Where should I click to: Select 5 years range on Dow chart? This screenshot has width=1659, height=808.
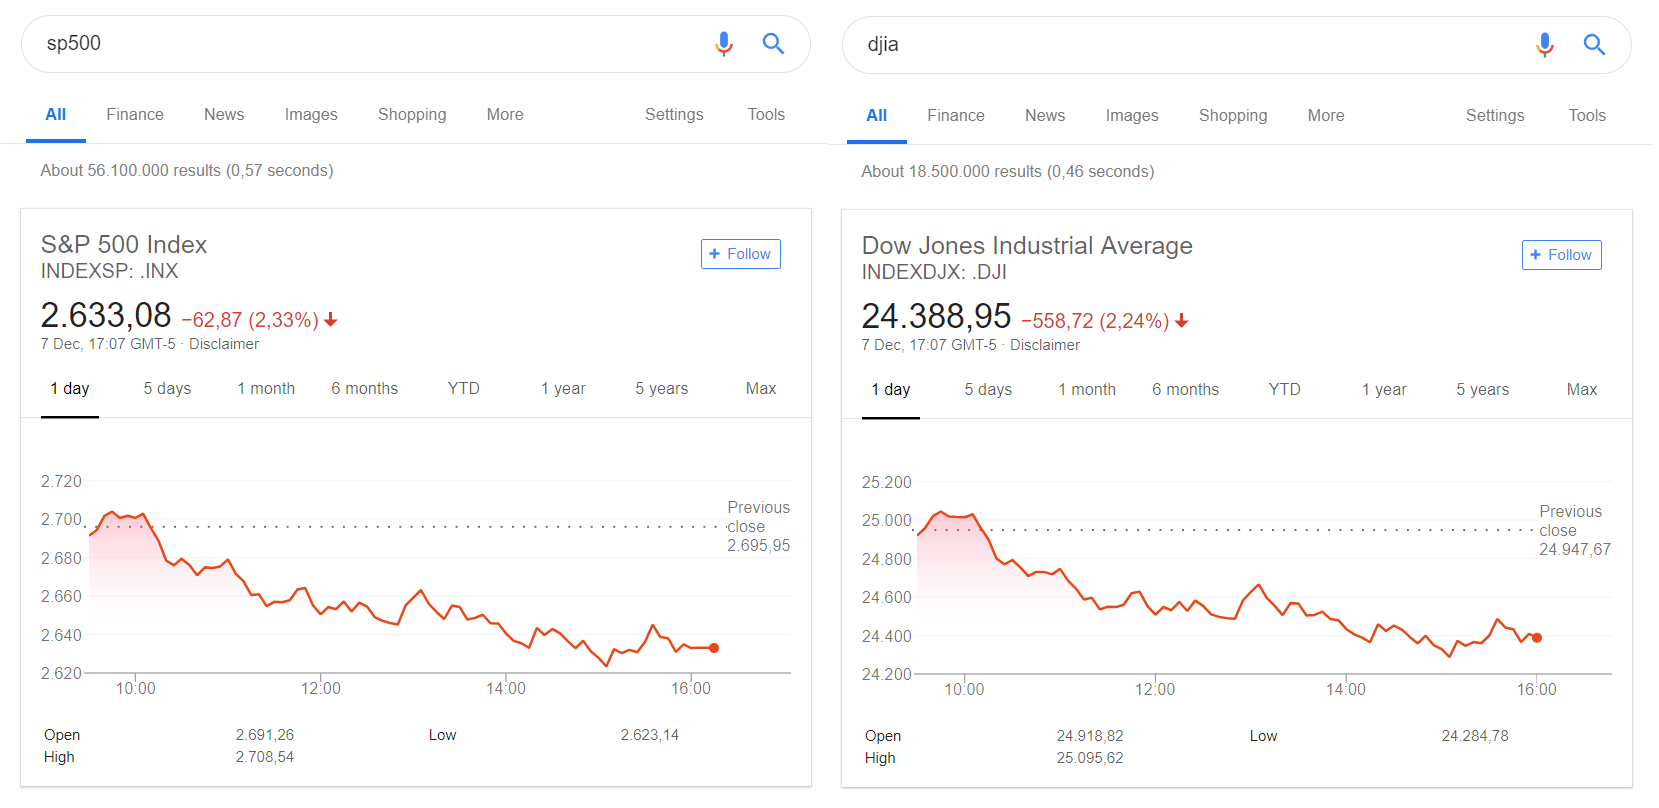[1483, 389]
